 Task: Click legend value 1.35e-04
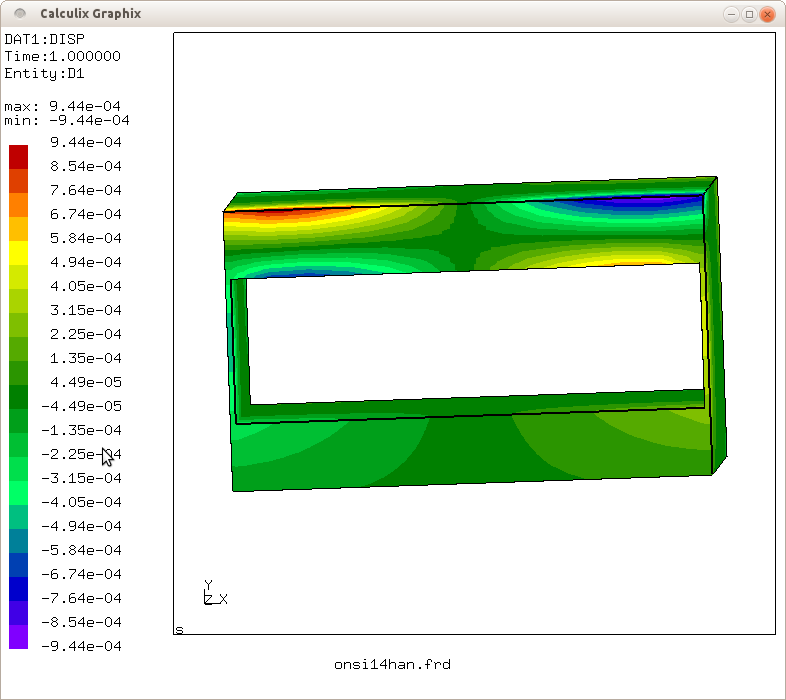pos(86,358)
